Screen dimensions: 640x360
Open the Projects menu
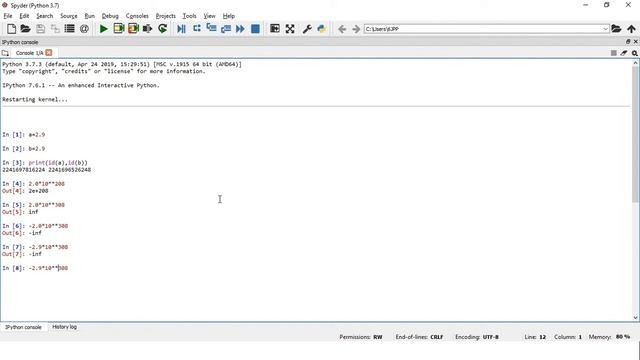point(165,16)
